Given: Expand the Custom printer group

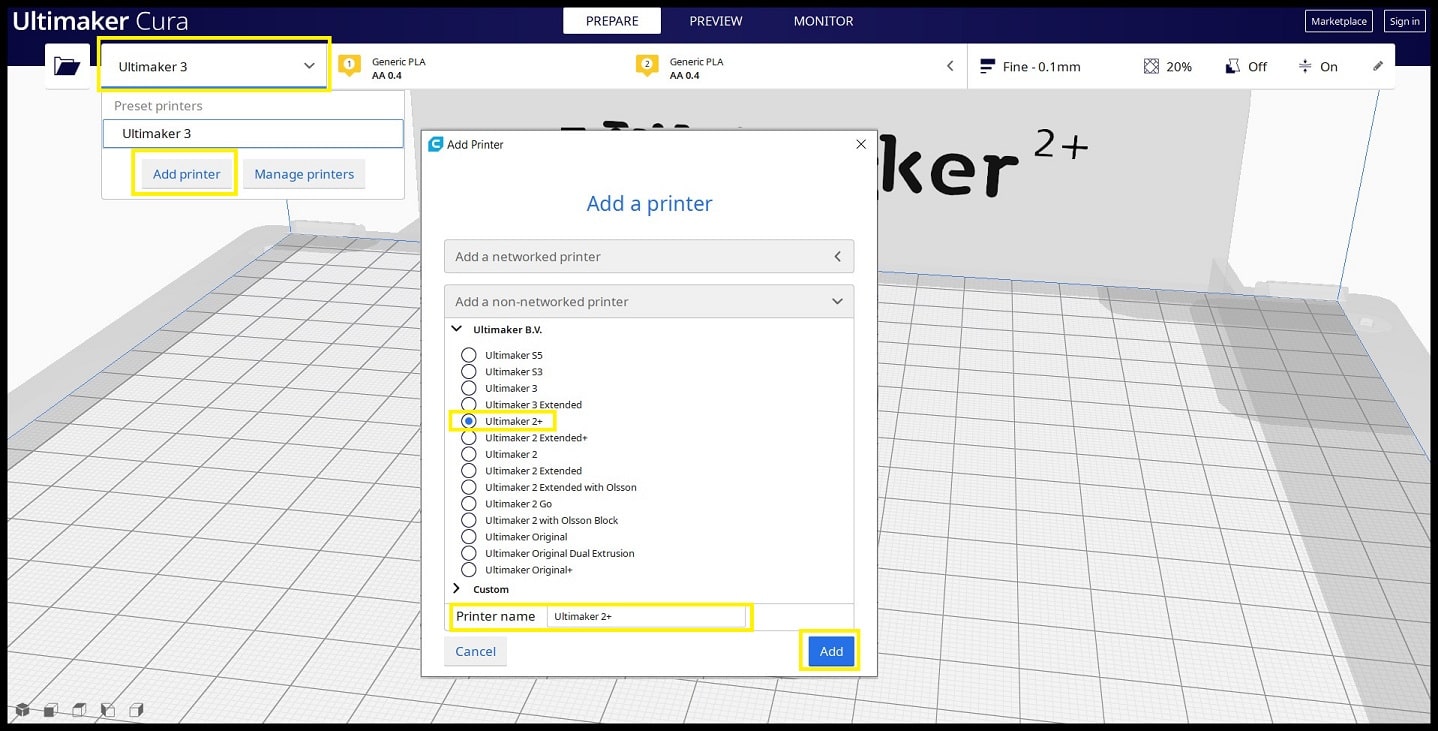Looking at the screenshot, I should [x=457, y=589].
